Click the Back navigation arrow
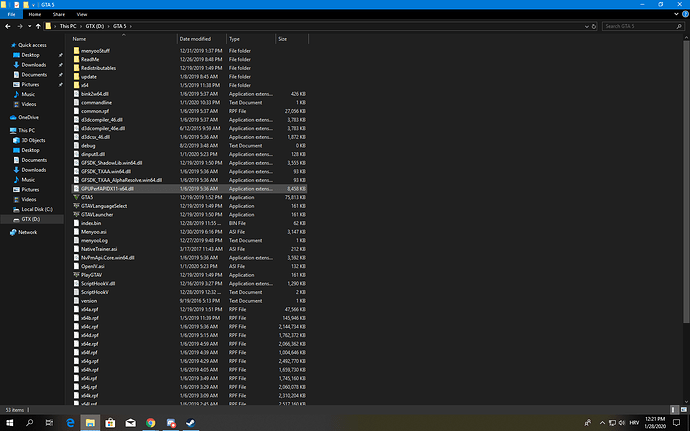Viewport: 690px width, 431px height. tap(8, 26)
